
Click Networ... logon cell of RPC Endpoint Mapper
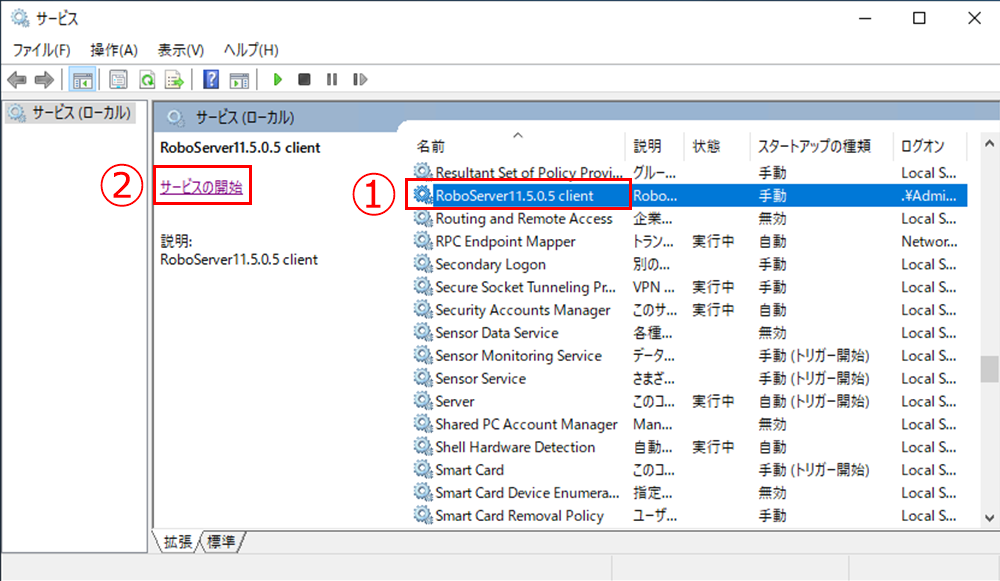(x=929, y=242)
